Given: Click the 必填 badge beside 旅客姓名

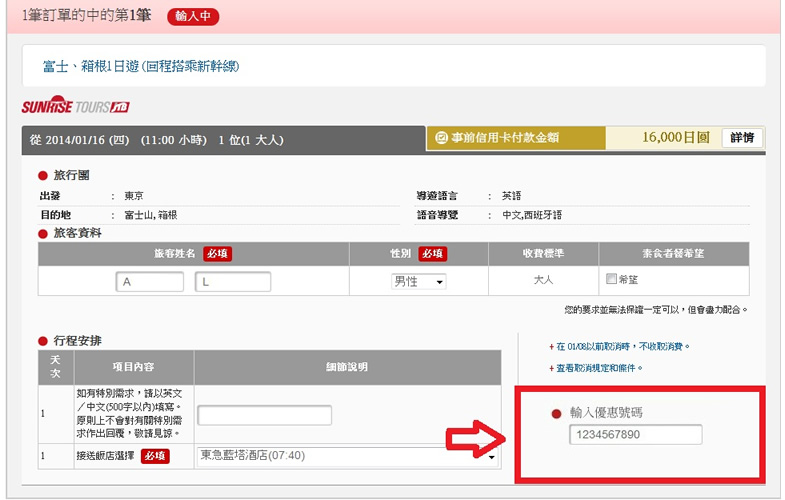Looking at the screenshot, I should point(217,254).
